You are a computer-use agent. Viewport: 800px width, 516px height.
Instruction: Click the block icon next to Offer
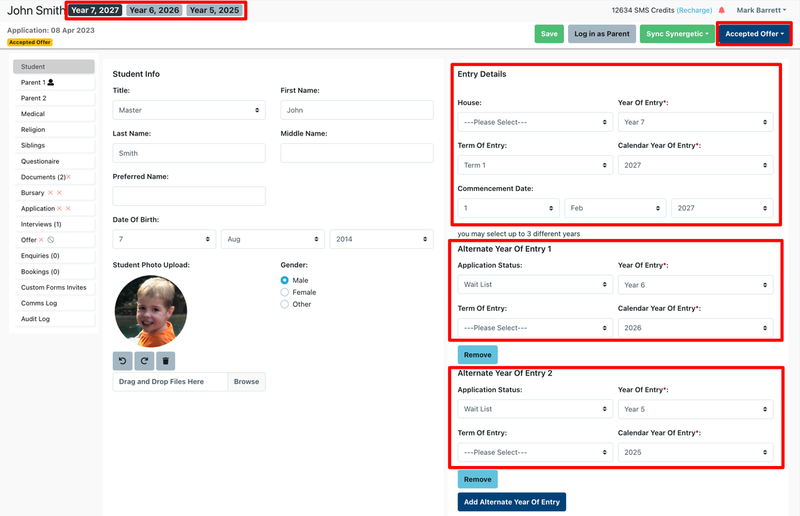51,240
